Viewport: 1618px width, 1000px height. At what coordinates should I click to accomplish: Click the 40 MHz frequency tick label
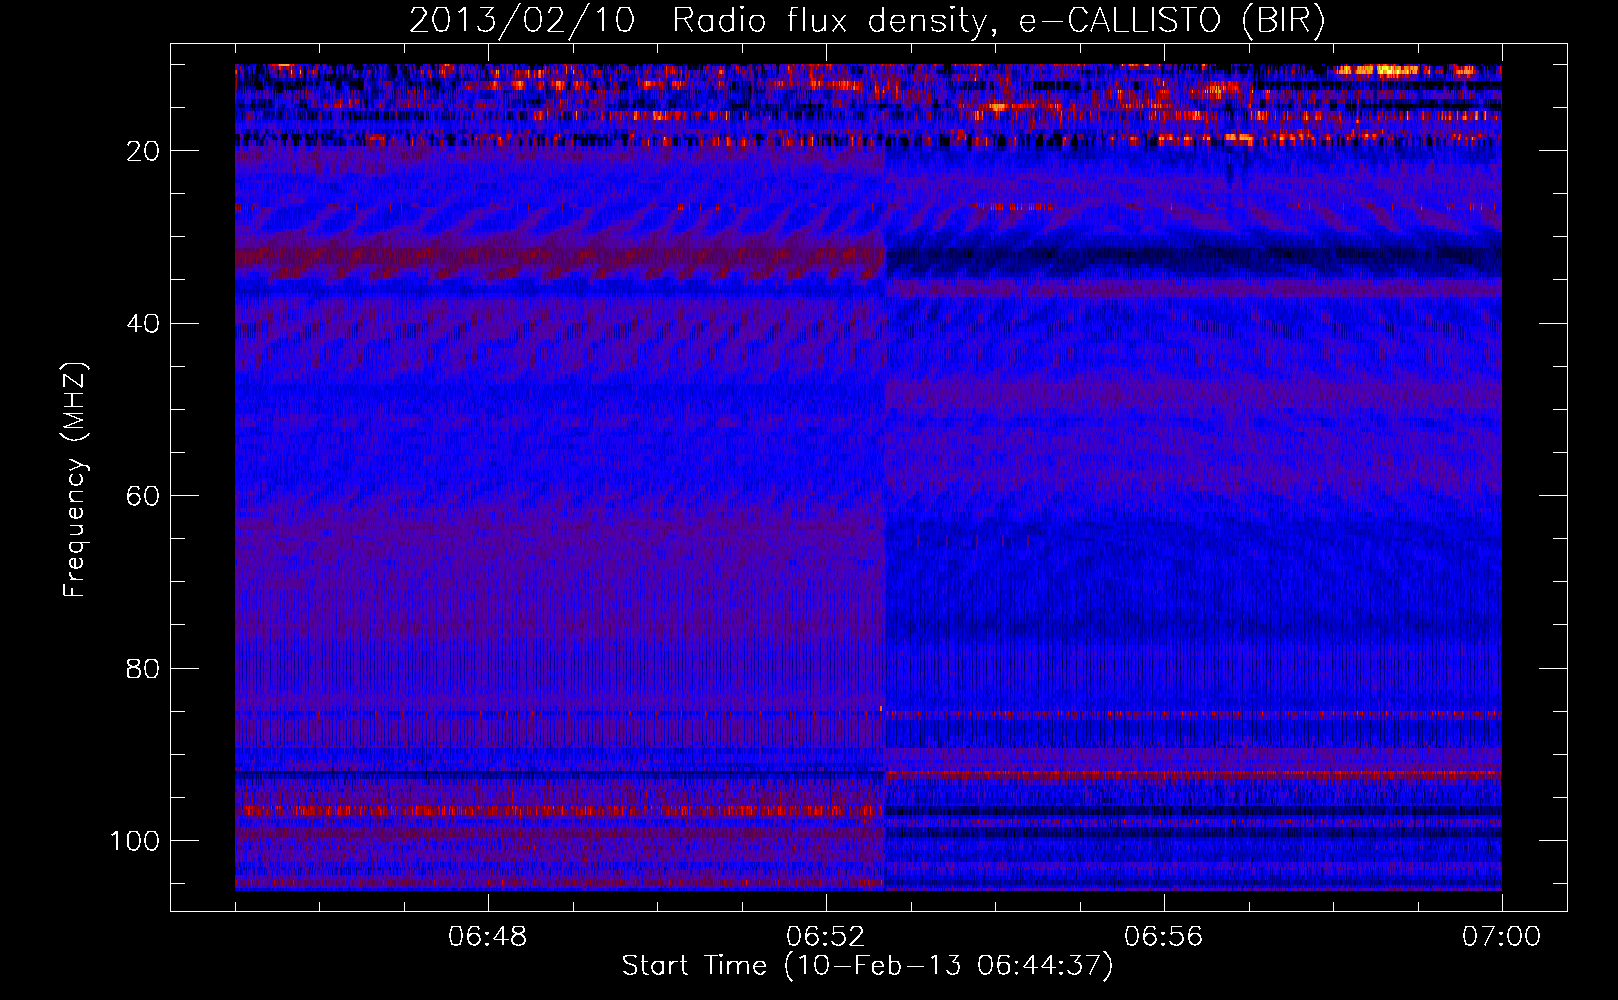(x=143, y=323)
